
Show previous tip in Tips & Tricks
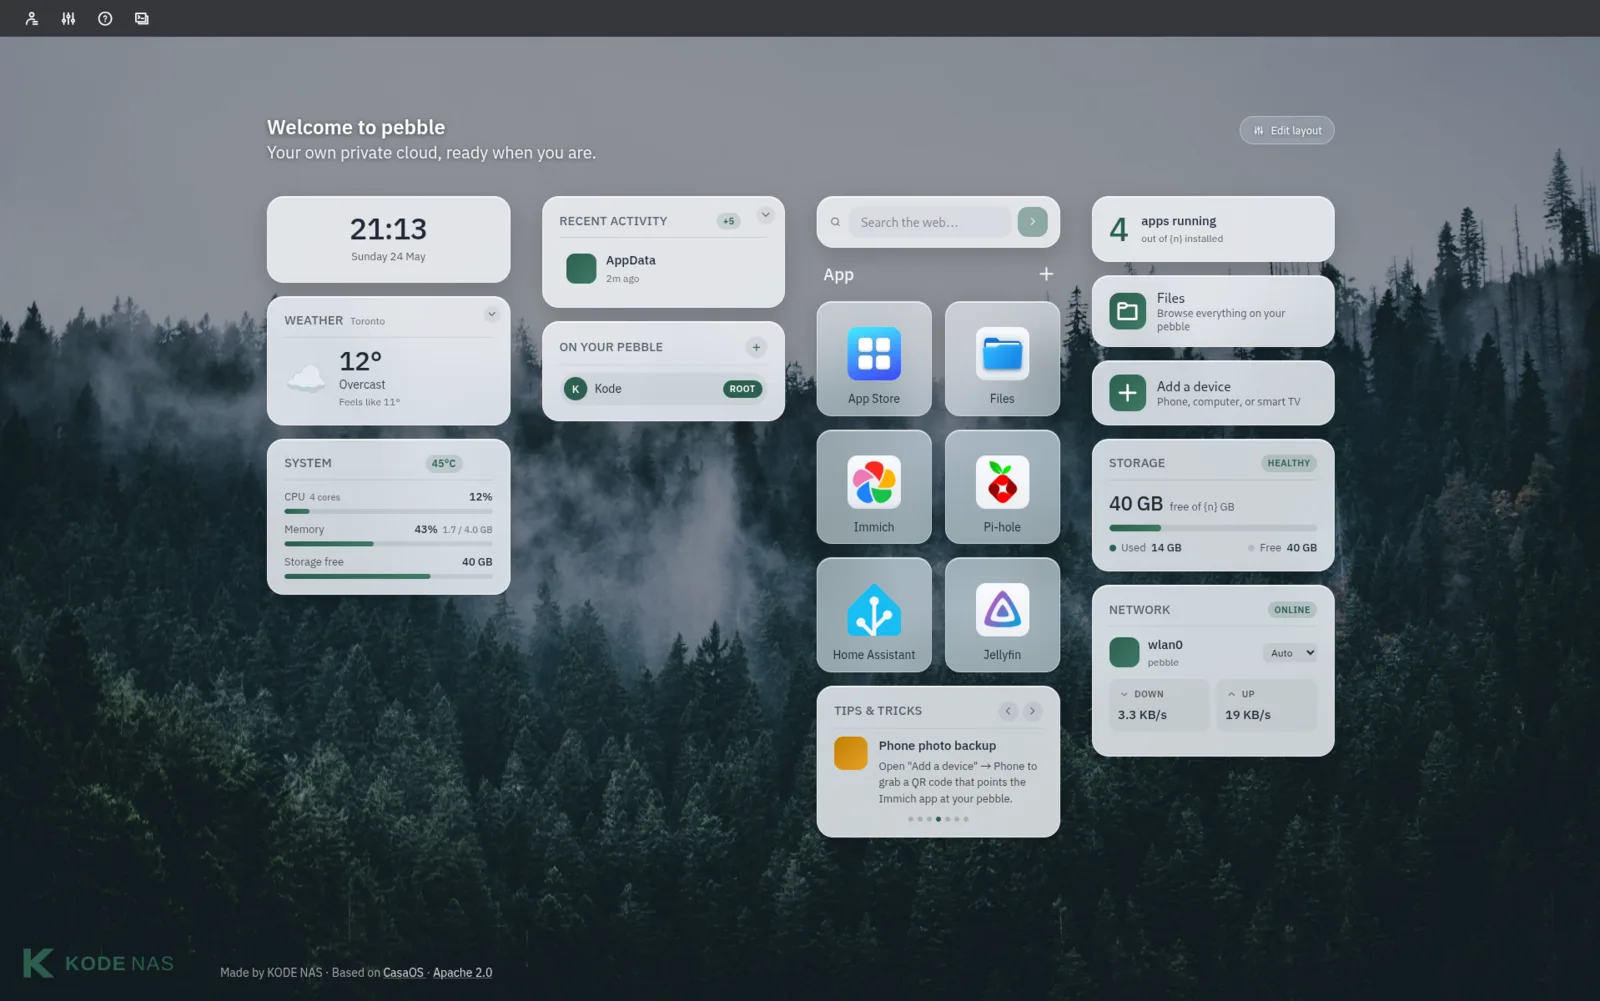coord(1008,711)
